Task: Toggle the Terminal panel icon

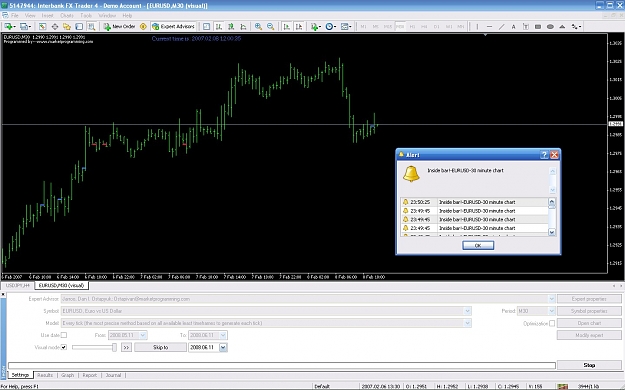Action: [79, 27]
